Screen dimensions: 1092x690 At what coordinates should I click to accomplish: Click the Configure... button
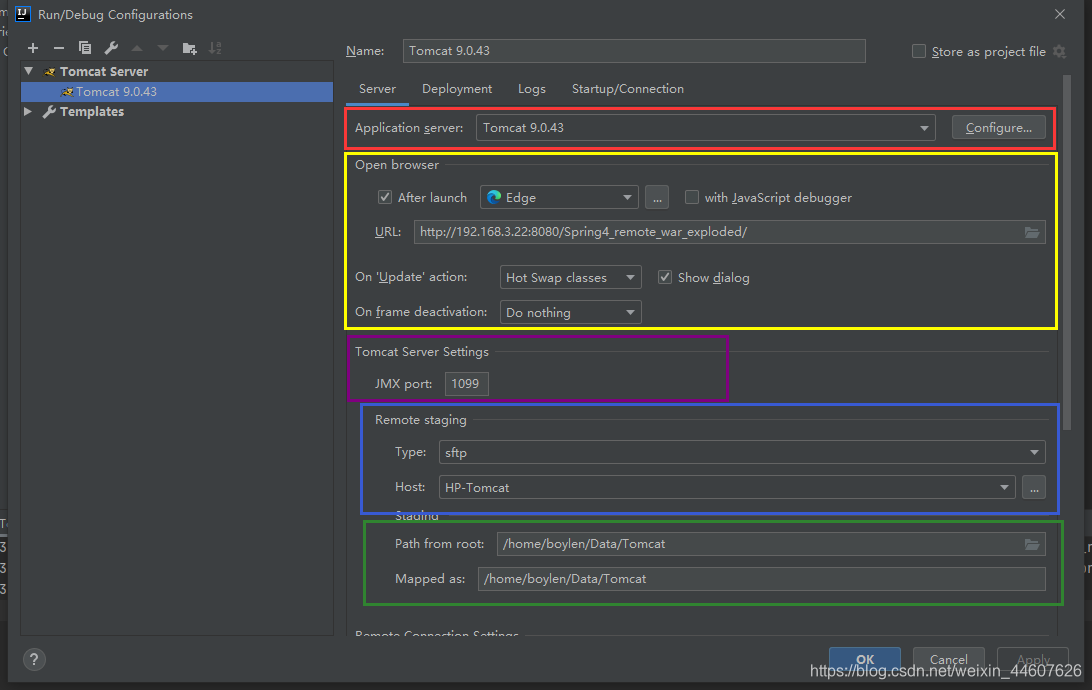999,127
